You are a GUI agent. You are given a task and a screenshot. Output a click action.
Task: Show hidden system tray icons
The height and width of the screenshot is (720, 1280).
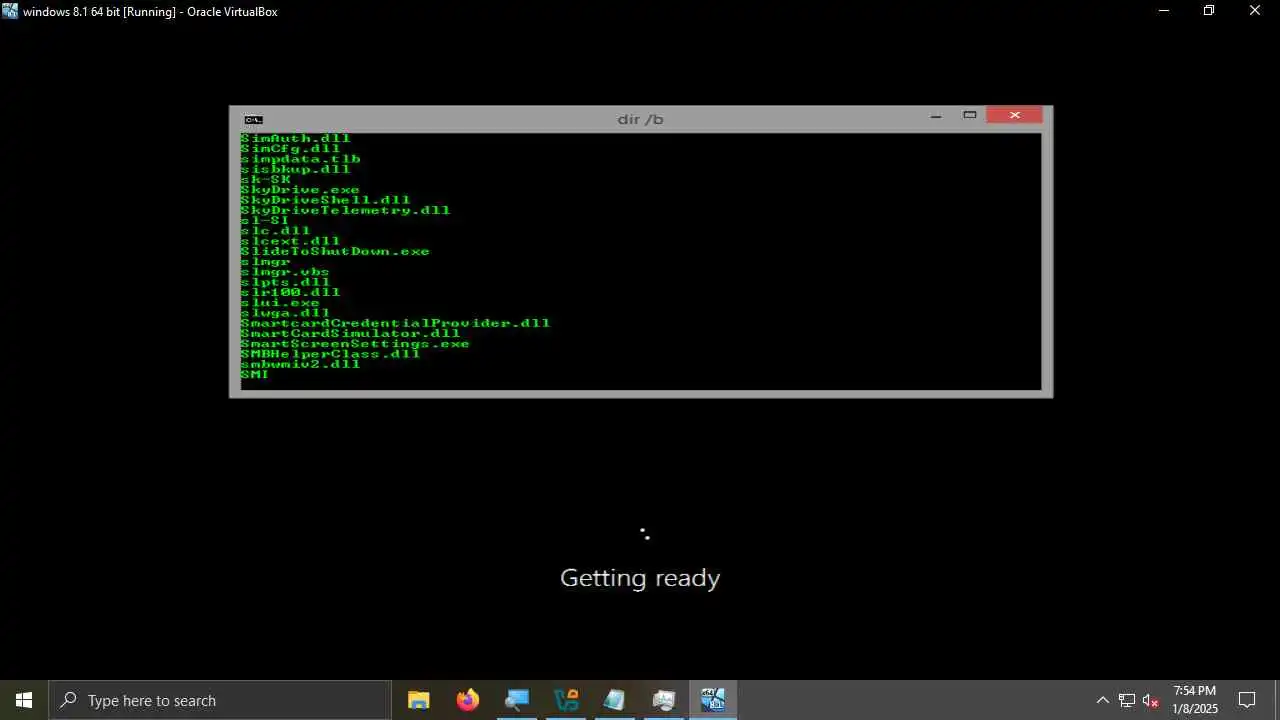pyautogui.click(x=1102, y=700)
